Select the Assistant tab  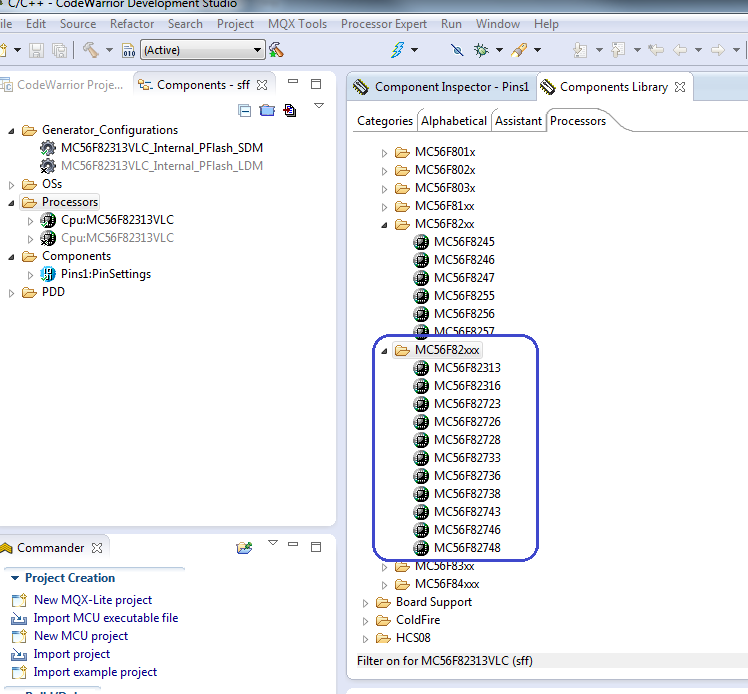pyautogui.click(x=518, y=121)
